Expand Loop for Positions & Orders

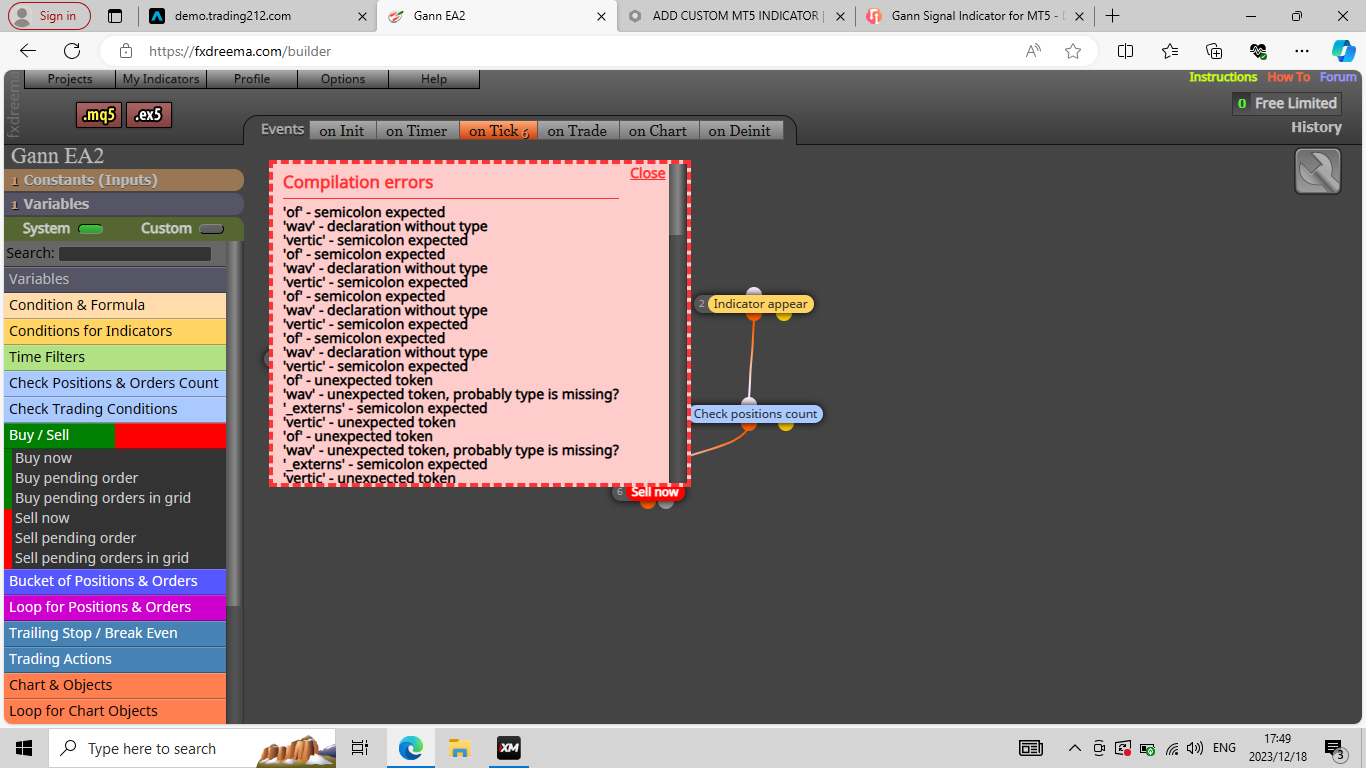point(115,607)
